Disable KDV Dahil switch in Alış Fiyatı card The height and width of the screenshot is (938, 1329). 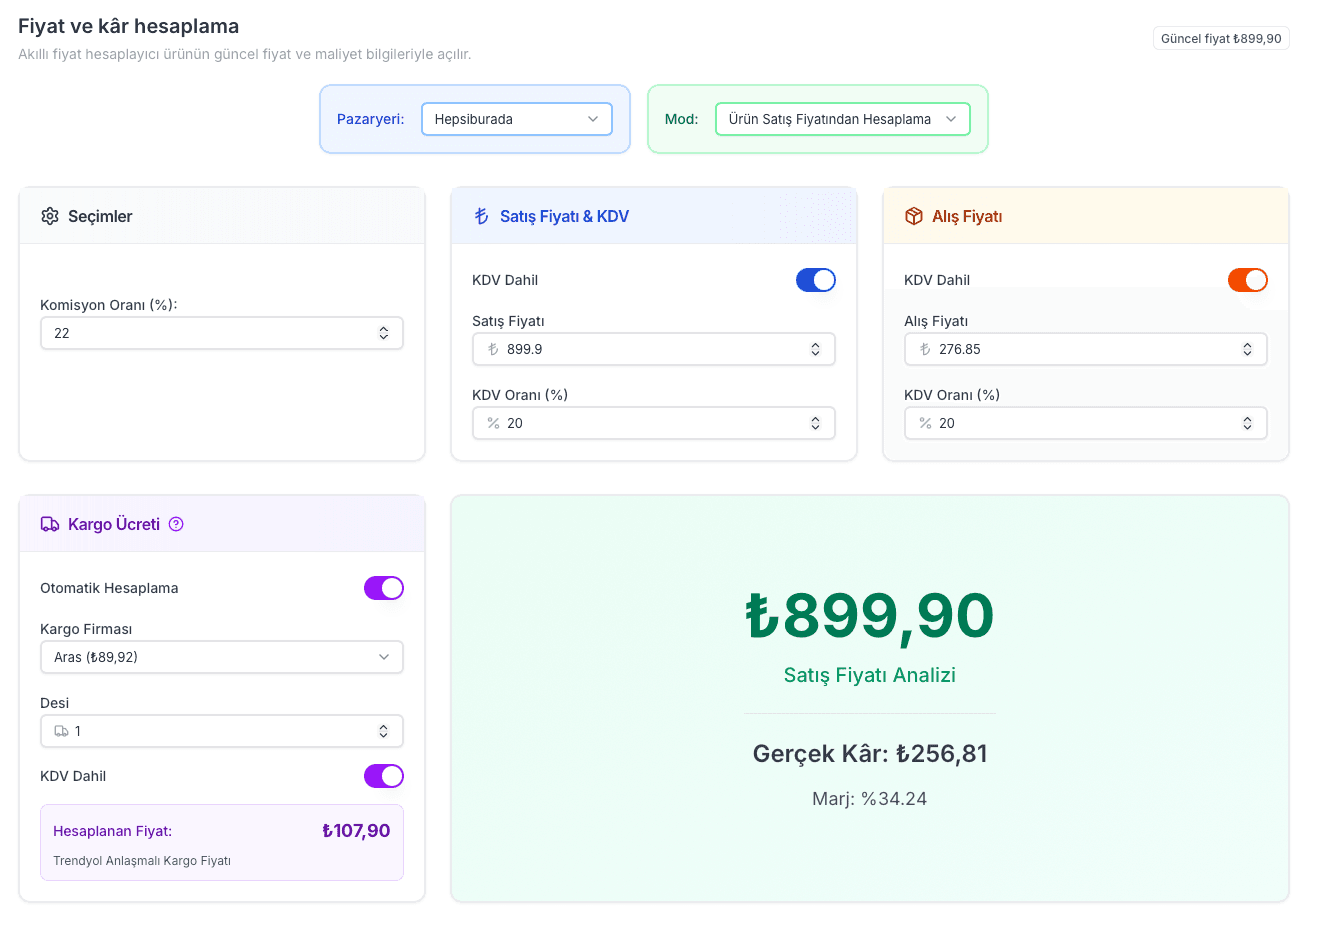[x=1248, y=280]
